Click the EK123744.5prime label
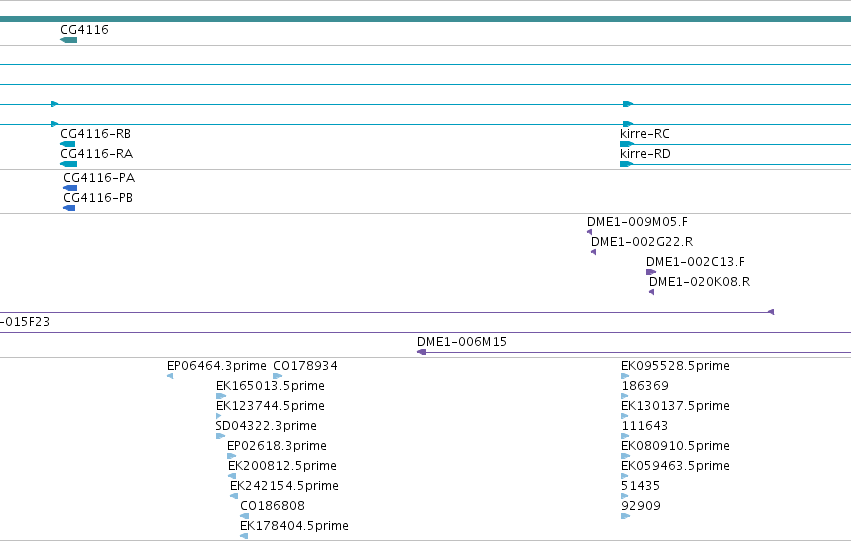This screenshot has height=541, width=851. point(270,406)
